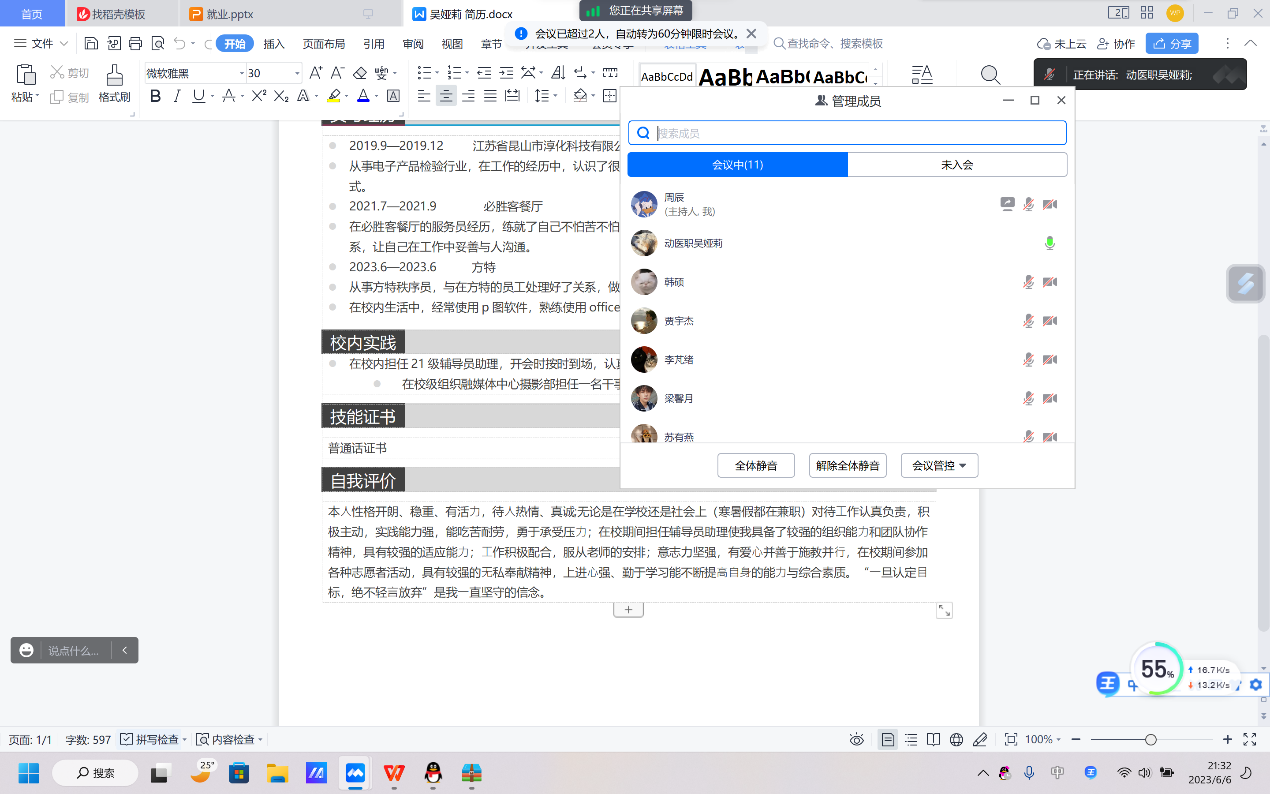Click the superscript X² icon
The image size is (1270, 794).
pyautogui.click(x=258, y=96)
